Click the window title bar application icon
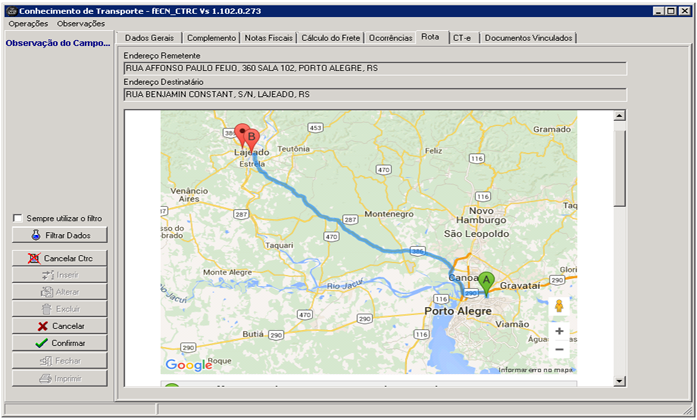The width and height of the screenshot is (697, 420). (12, 11)
